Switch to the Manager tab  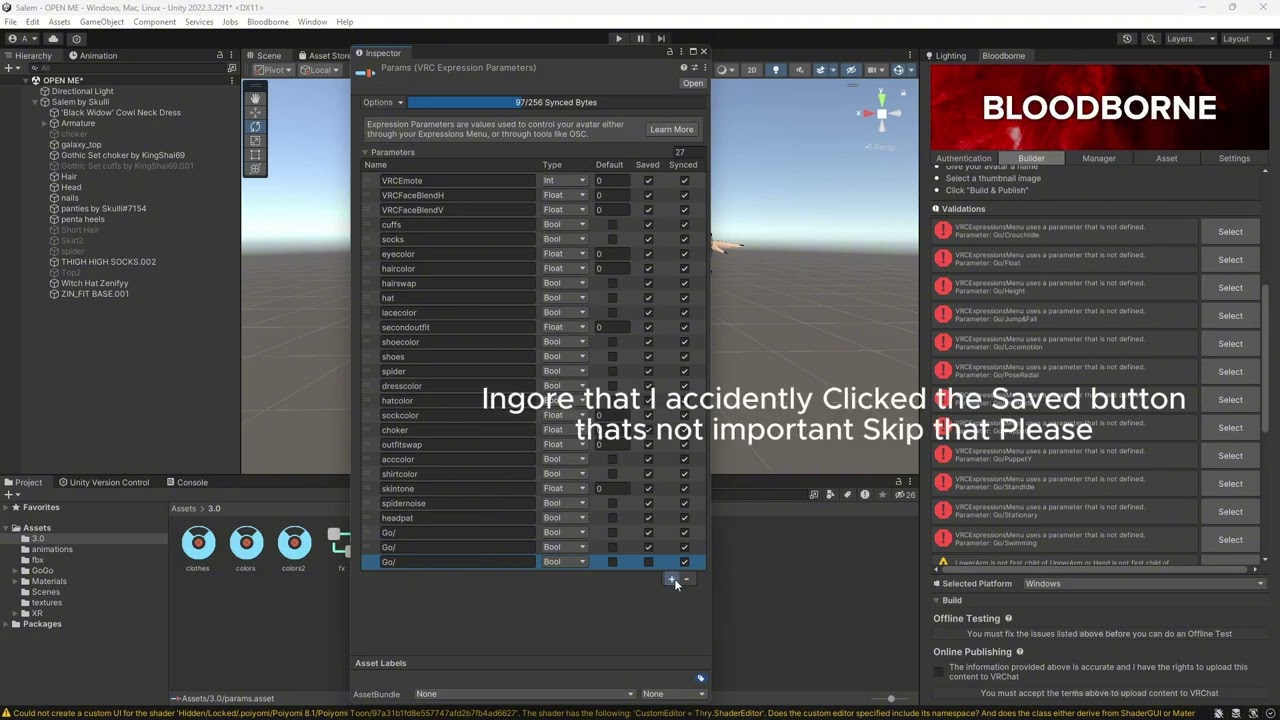(1099, 158)
